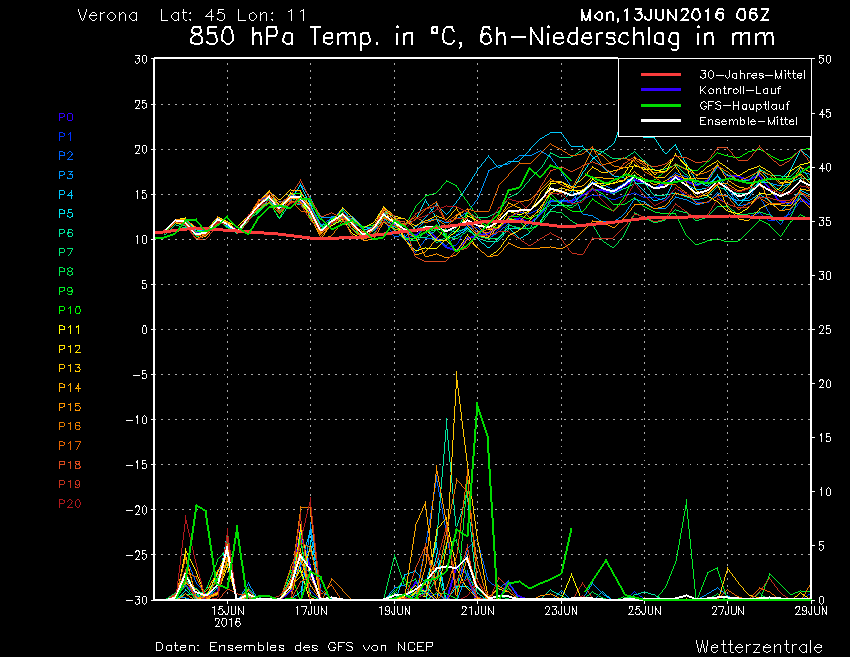Viewport: 850px width, 657px height.
Task: Highlight the P15 member label
Action: (70, 407)
